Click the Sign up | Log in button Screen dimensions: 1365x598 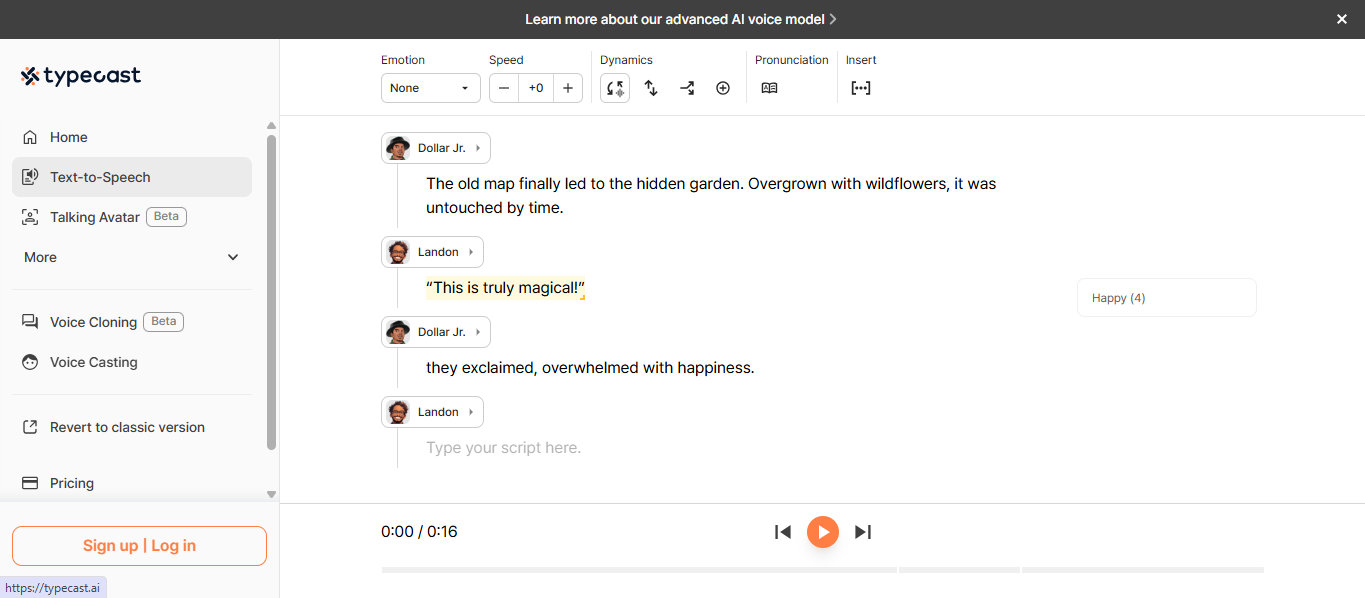click(138, 545)
